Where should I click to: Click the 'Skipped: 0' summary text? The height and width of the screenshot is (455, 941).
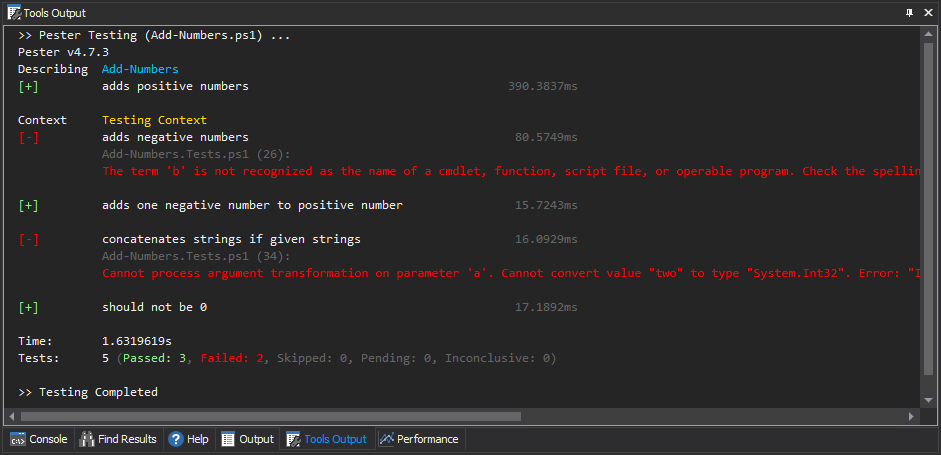coord(311,359)
